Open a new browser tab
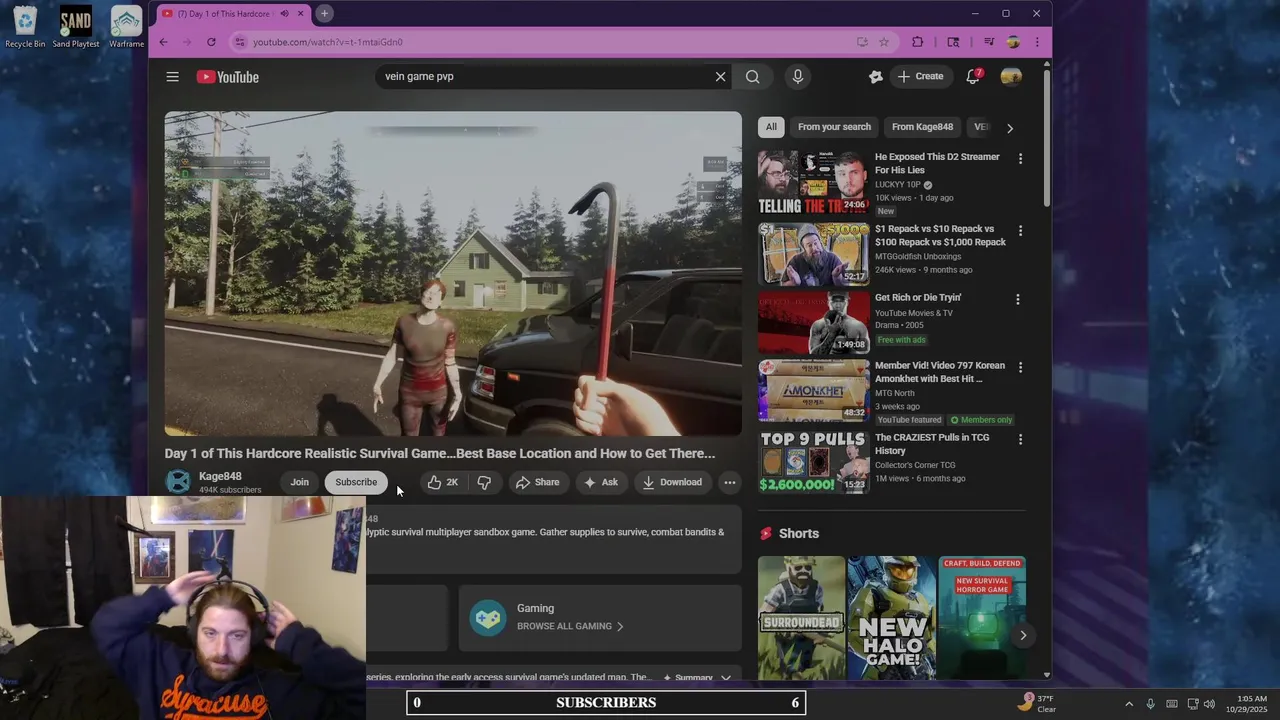 pos(324,13)
